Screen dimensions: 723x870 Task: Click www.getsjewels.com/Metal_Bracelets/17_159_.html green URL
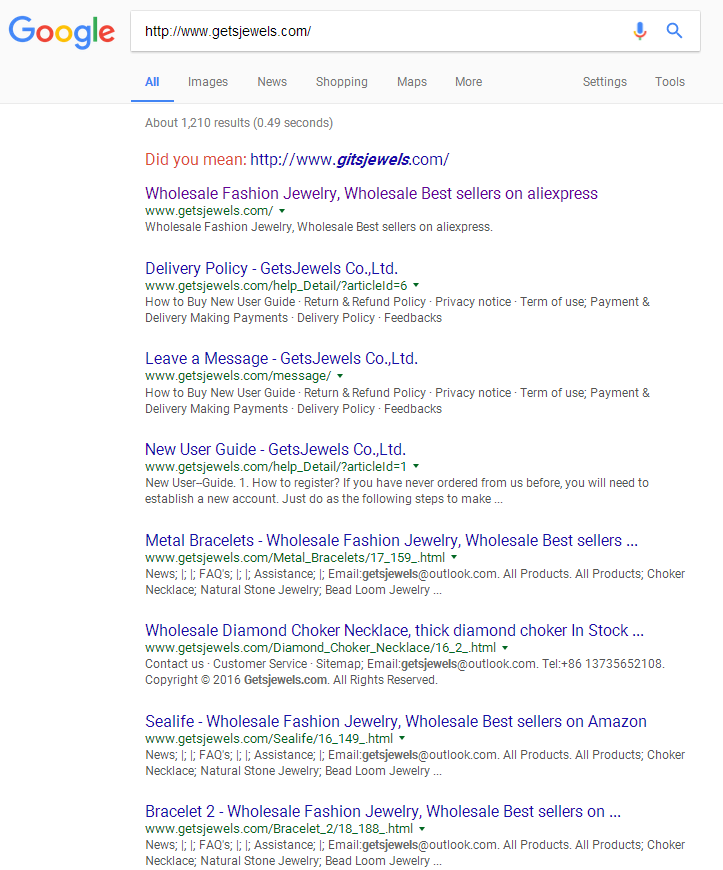click(295, 558)
